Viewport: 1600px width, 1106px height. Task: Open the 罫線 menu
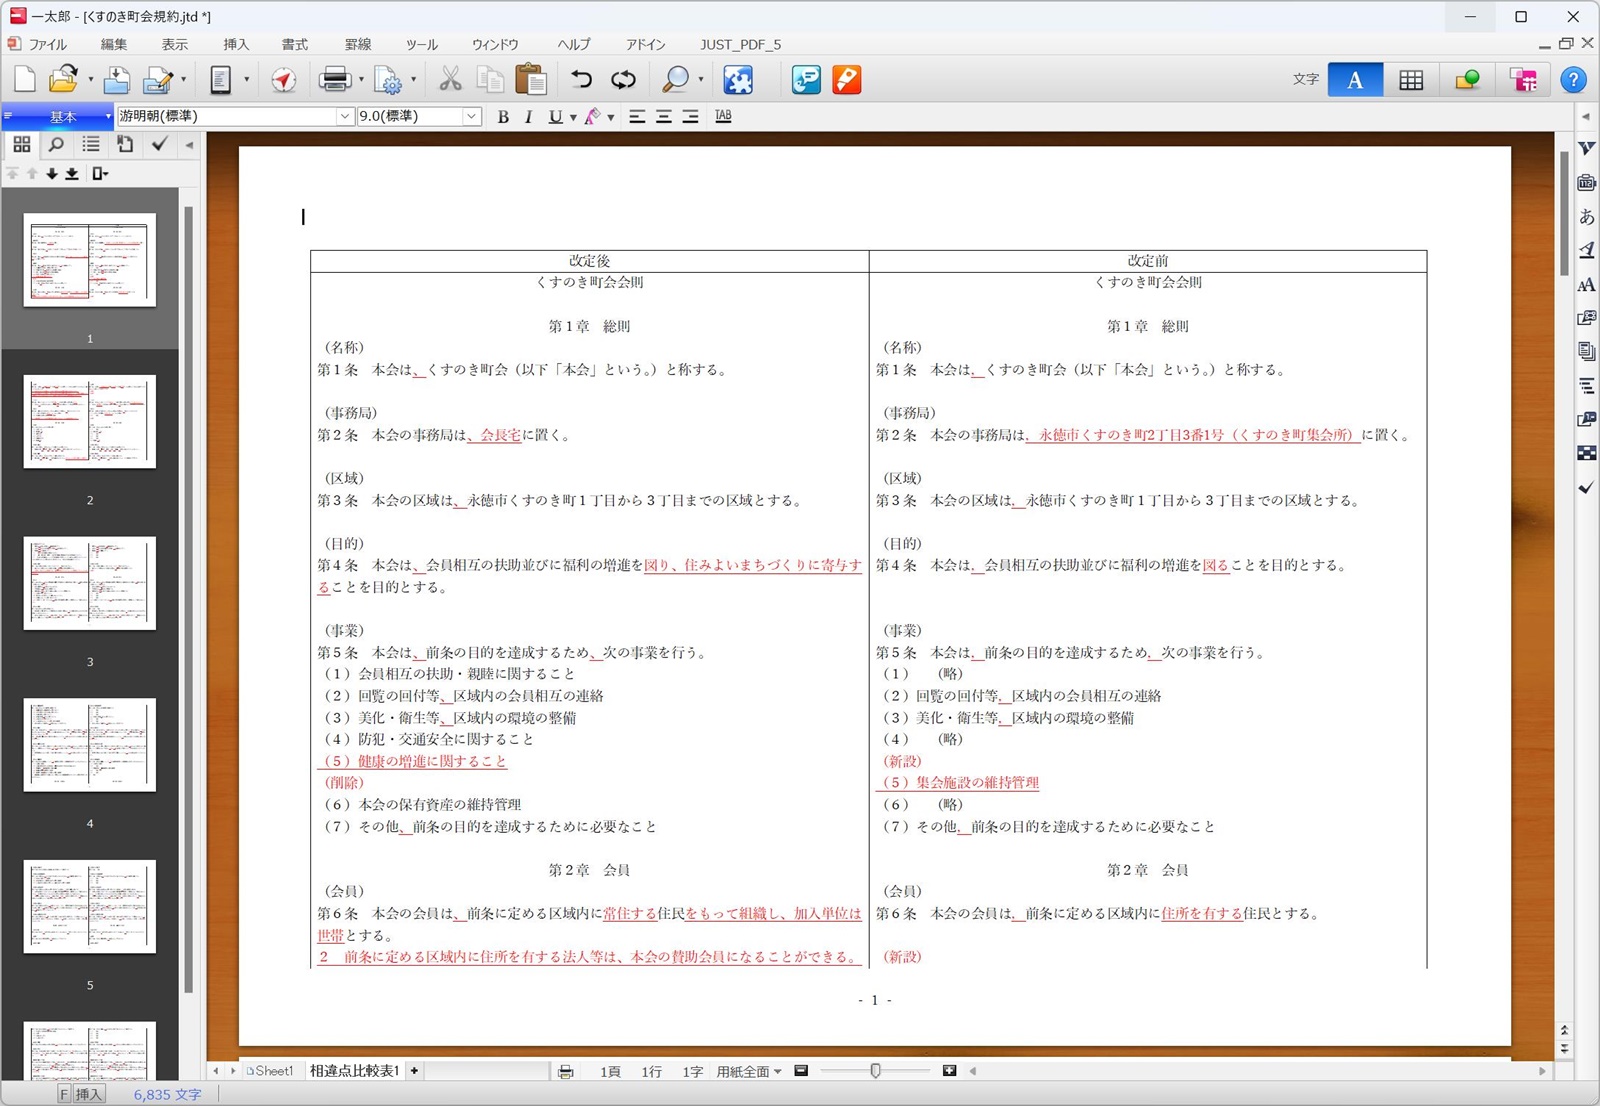pos(358,44)
